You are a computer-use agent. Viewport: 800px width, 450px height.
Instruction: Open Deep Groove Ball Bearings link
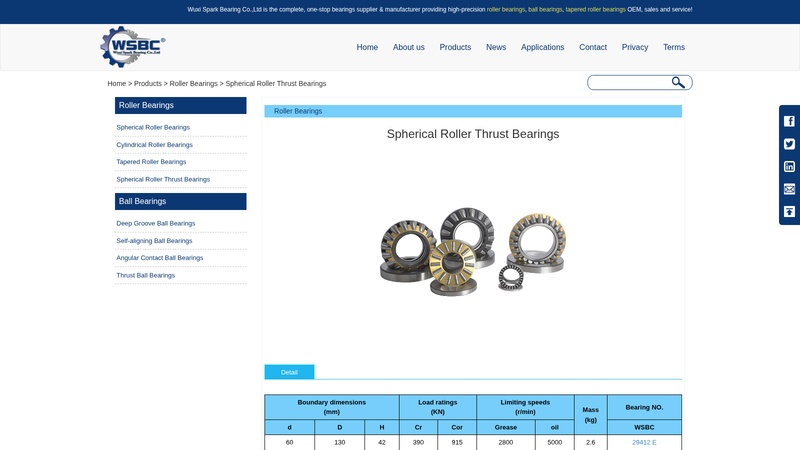coord(156,223)
